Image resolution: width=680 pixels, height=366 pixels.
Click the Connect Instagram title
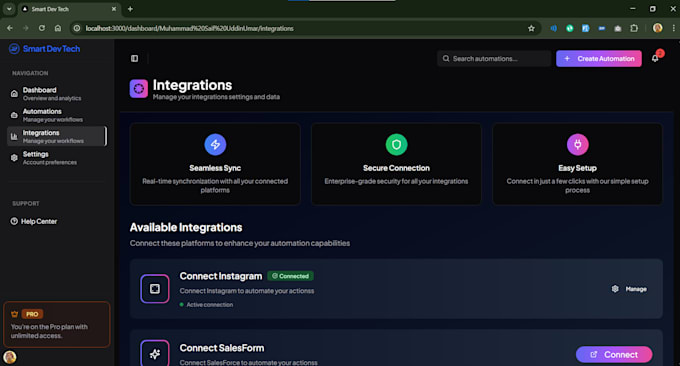(x=221, y=276)
